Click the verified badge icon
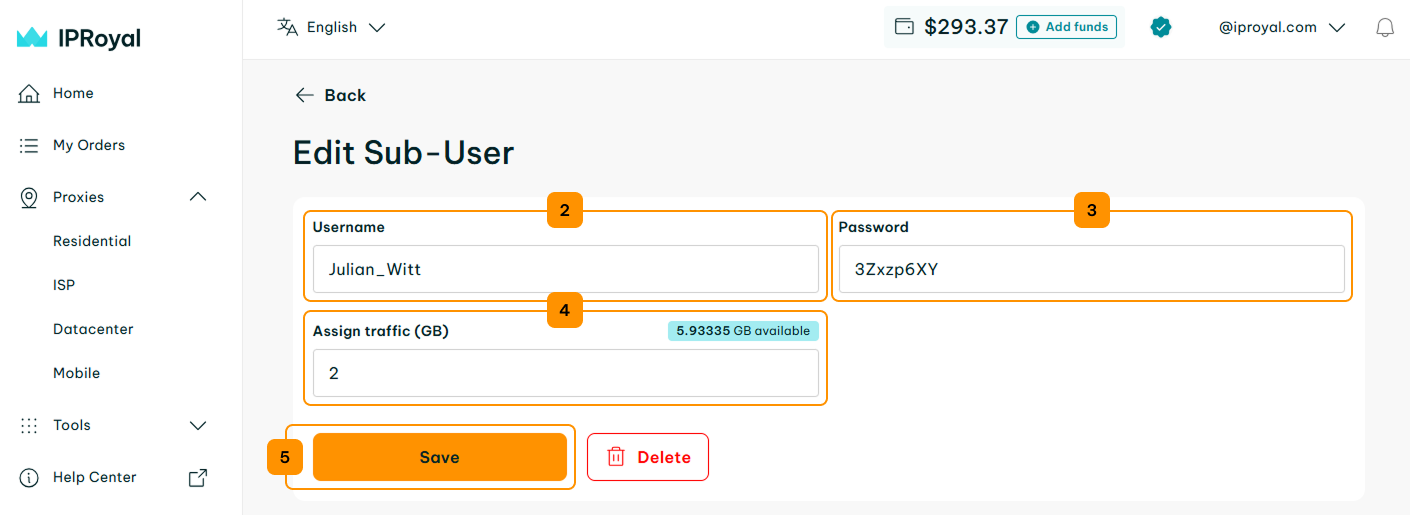The image size is (1410, 515). coord(1161,27)
